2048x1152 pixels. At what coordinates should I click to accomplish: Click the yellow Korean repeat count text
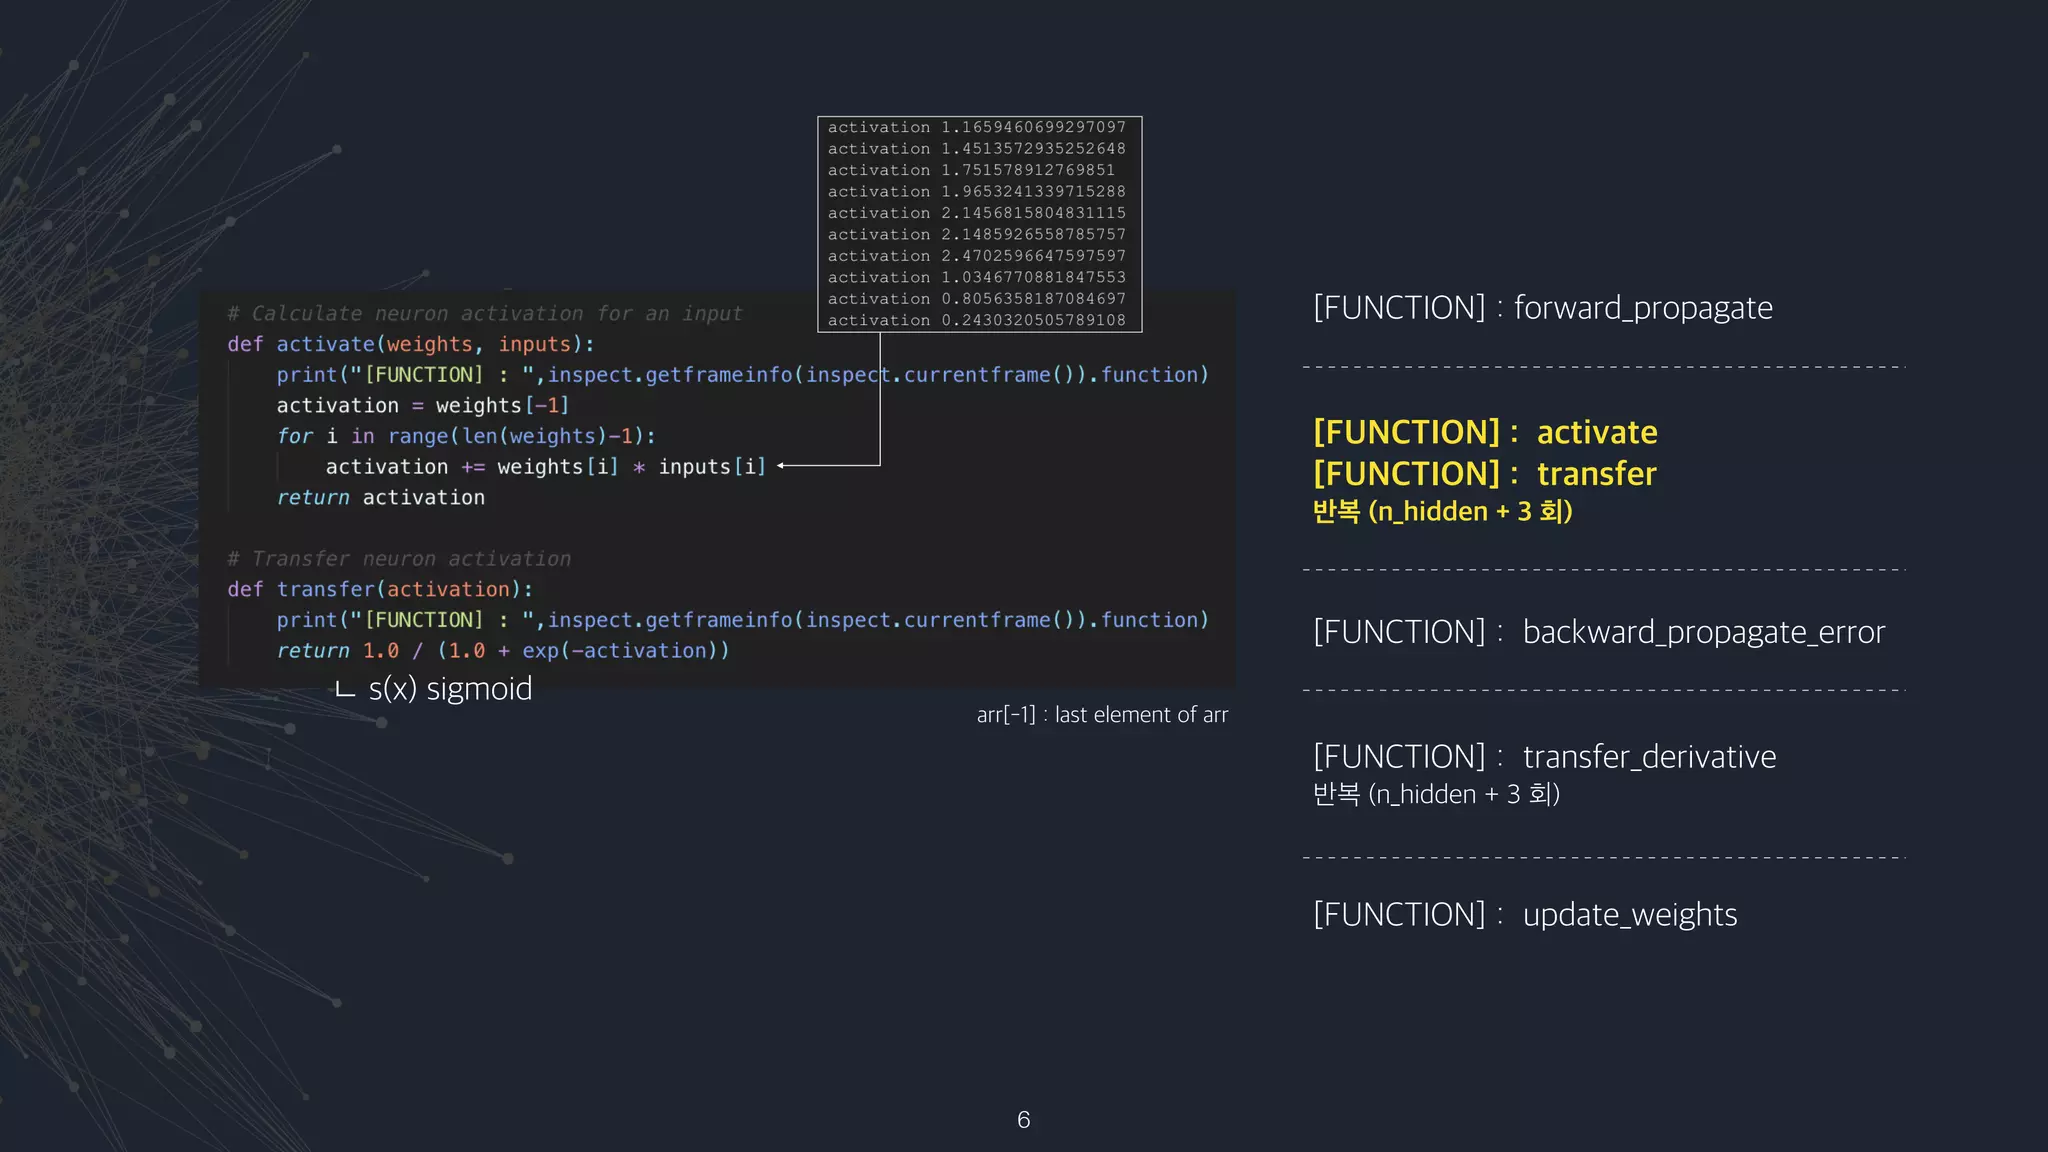click(1442, 512)
